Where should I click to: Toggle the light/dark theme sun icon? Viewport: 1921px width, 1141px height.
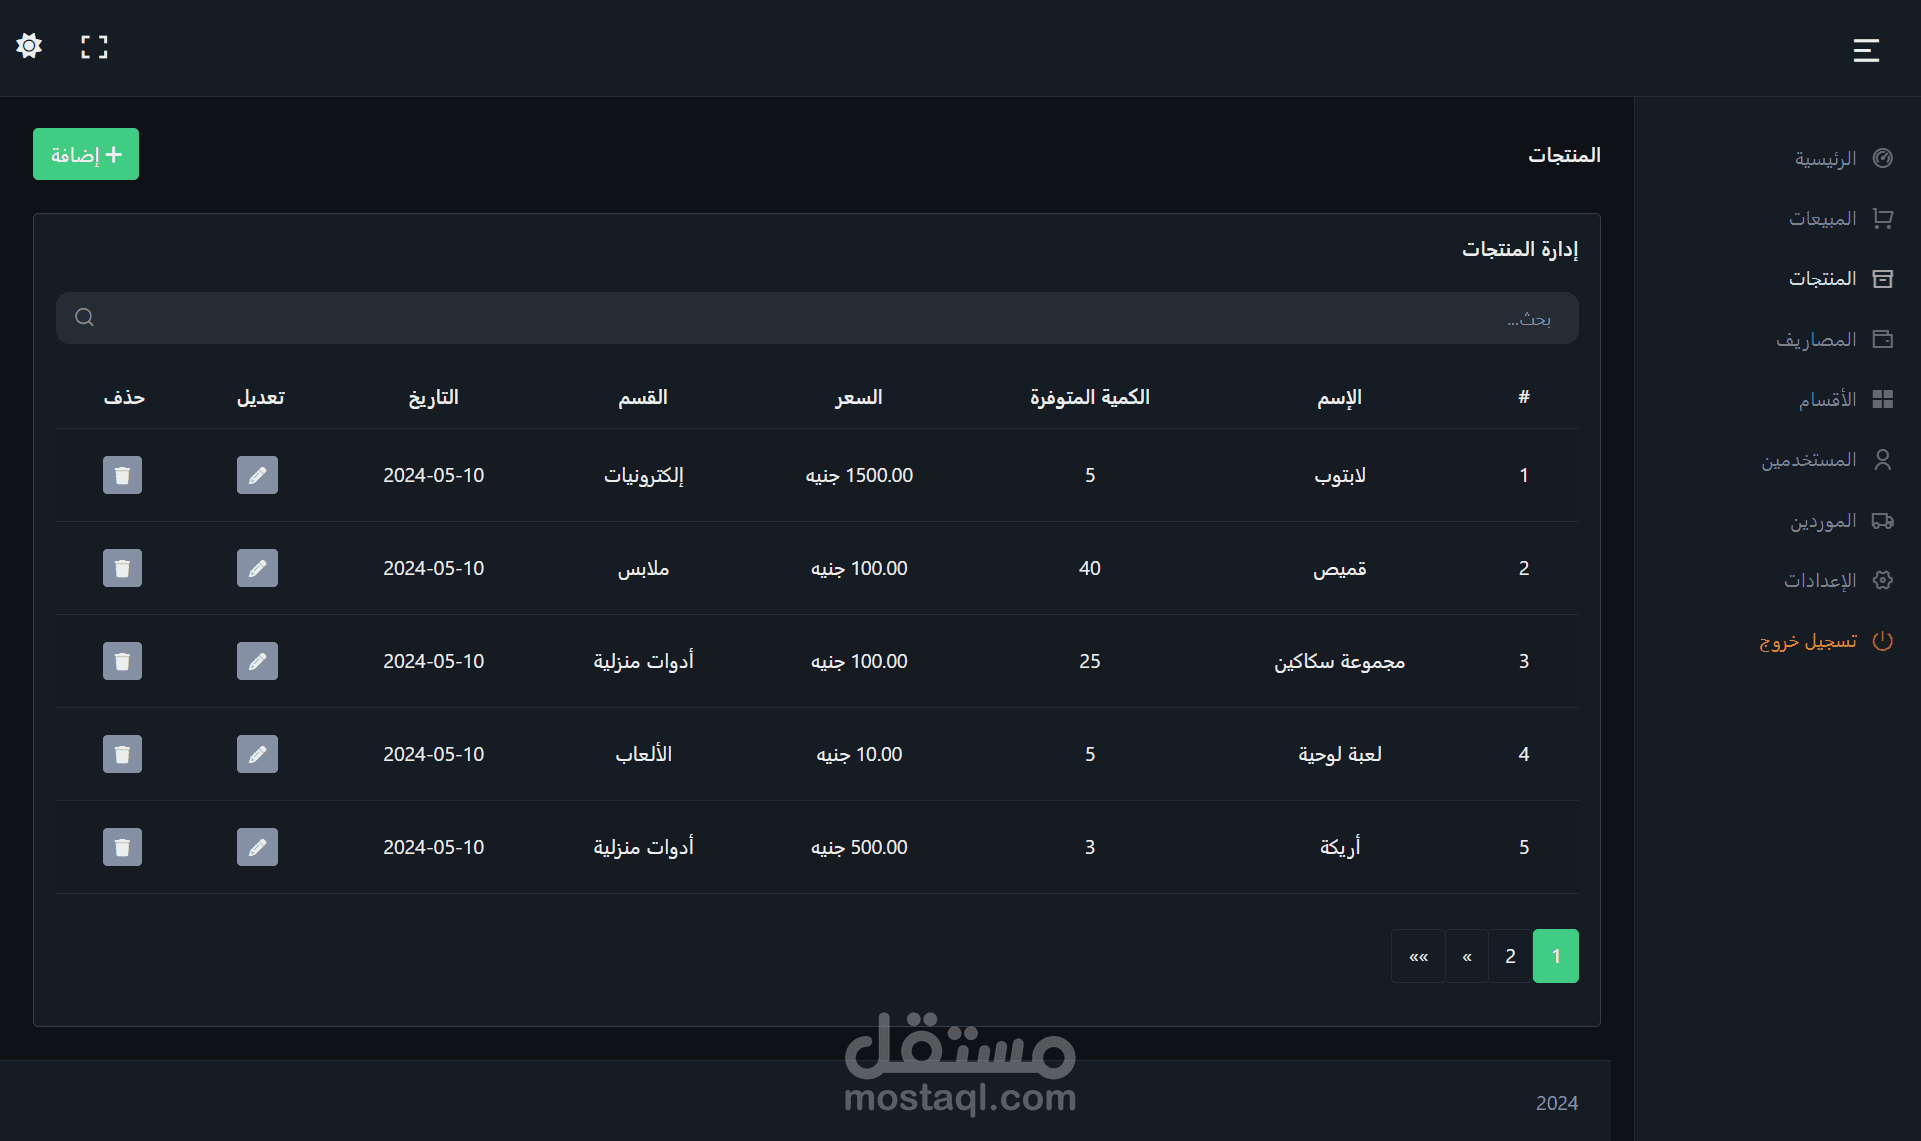coord(29,46)
